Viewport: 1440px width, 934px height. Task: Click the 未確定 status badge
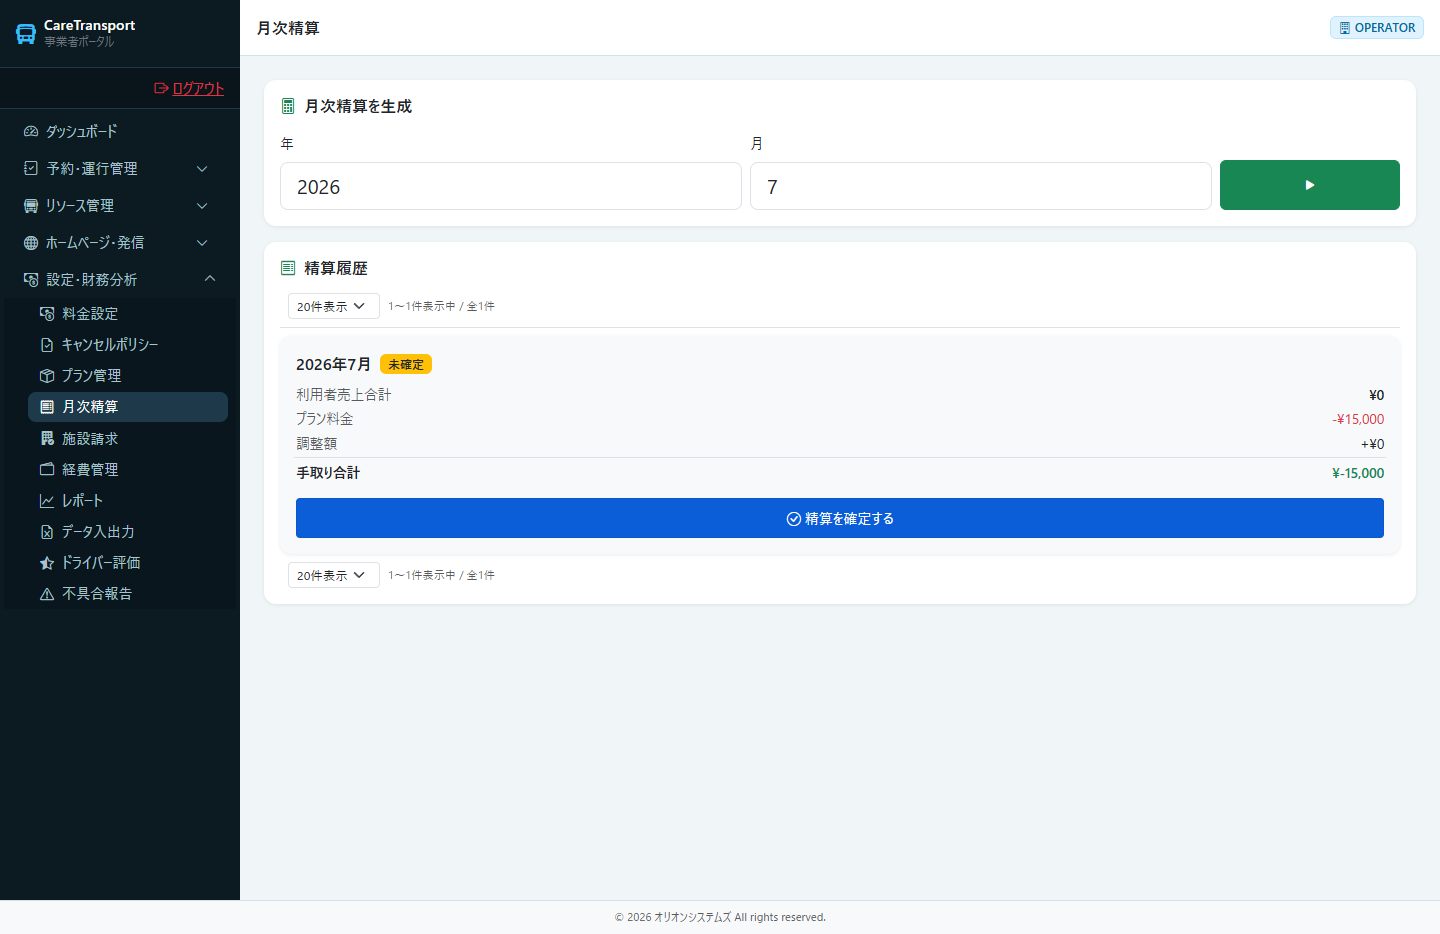(x=406, y=364)
